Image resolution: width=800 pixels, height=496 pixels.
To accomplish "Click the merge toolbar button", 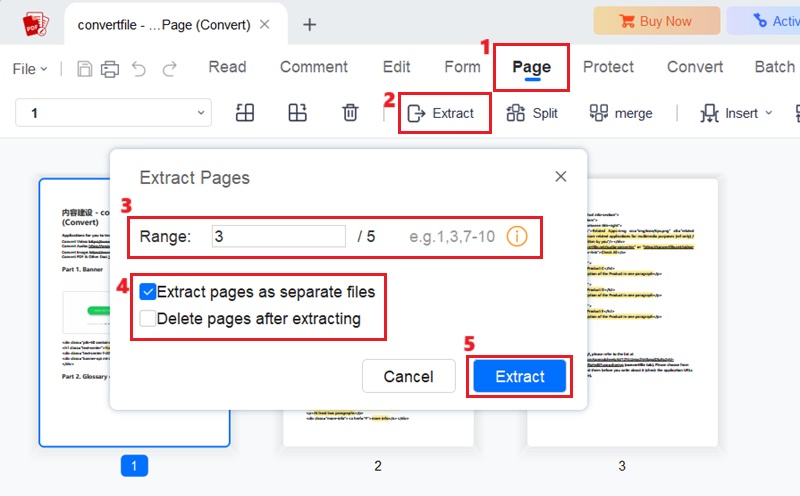I will point(621,113).
